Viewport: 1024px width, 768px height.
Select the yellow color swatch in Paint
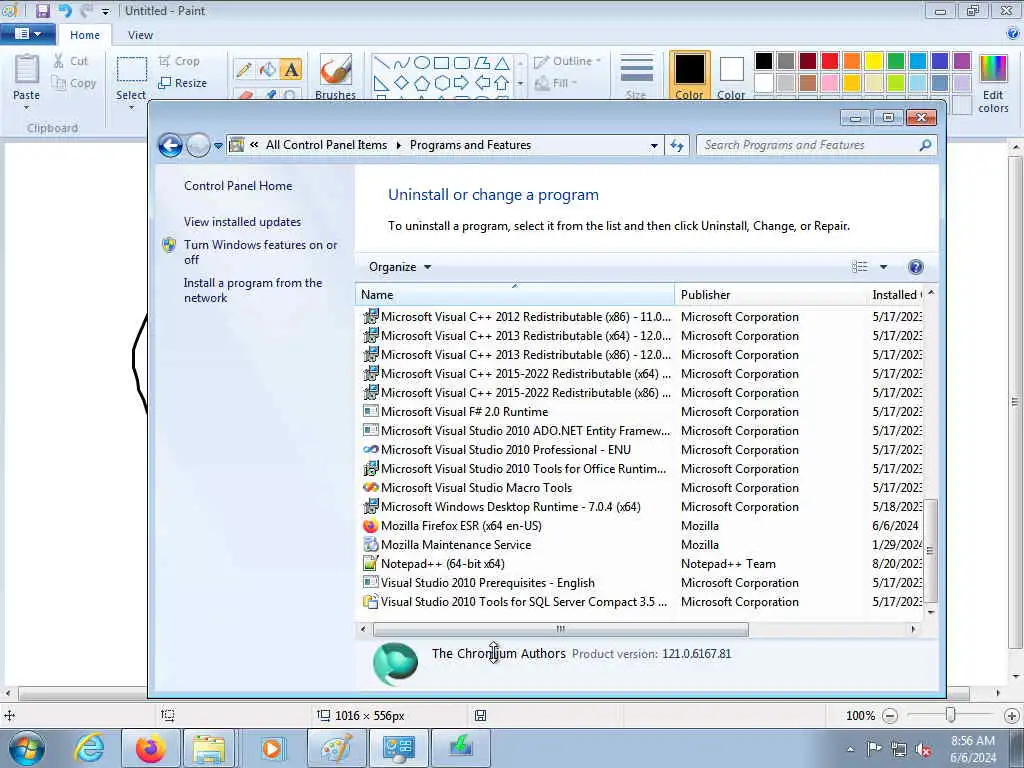[x=874, y=61]
